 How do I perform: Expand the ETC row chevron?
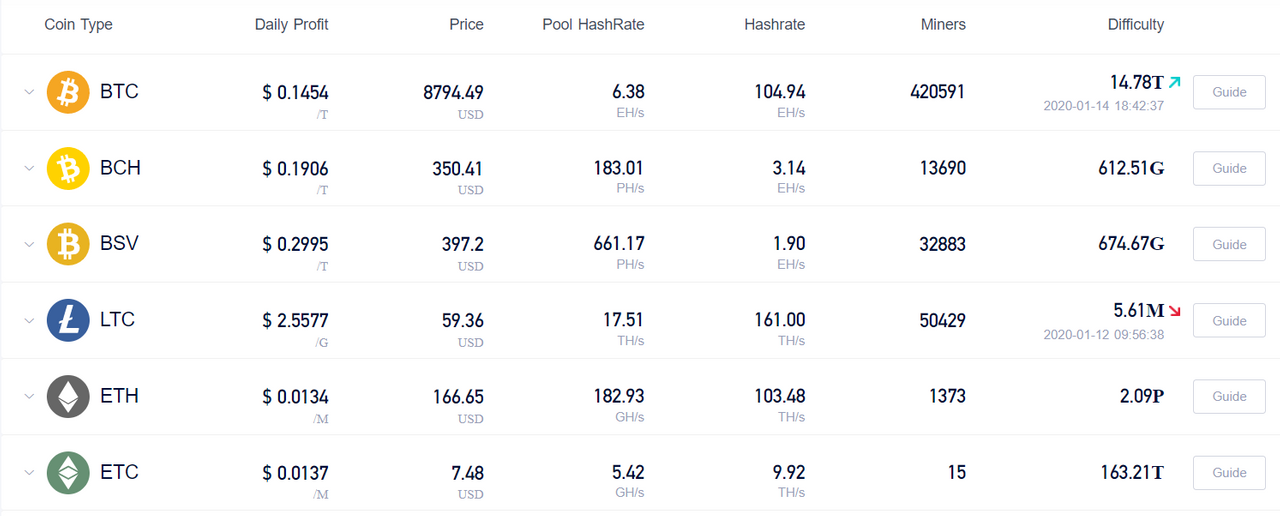pos(29,472)
